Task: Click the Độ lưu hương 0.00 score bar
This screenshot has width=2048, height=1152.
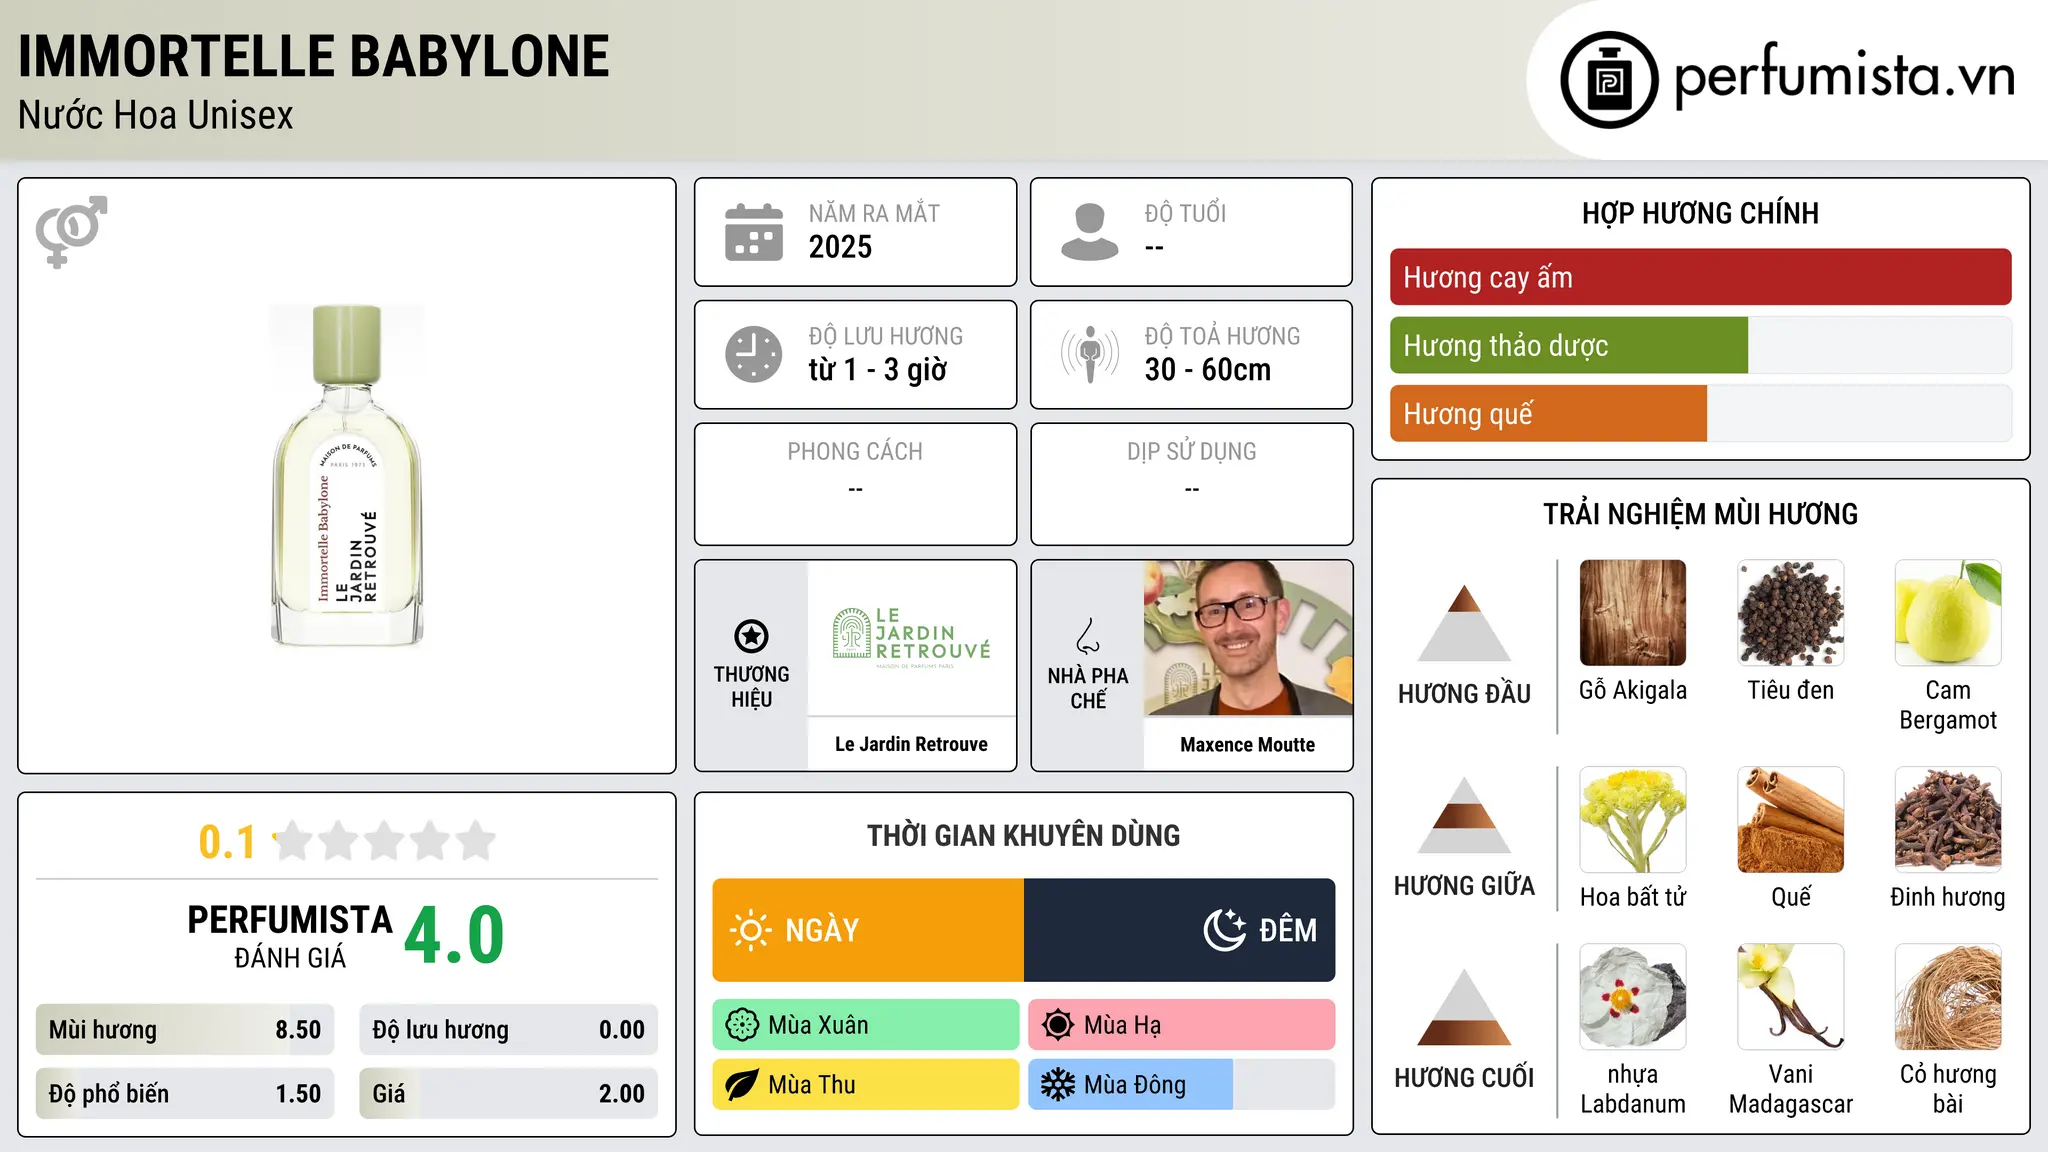Action: pos(509,1030)
